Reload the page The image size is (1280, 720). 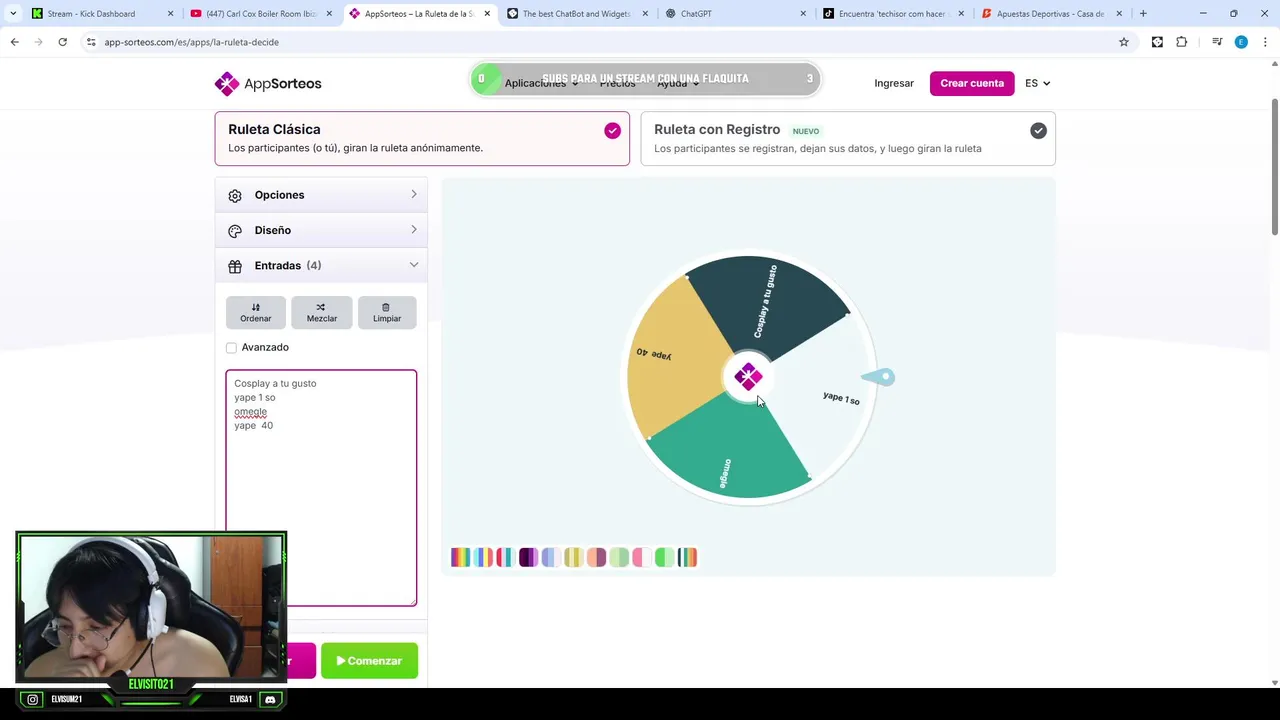(x=62, y=42)
